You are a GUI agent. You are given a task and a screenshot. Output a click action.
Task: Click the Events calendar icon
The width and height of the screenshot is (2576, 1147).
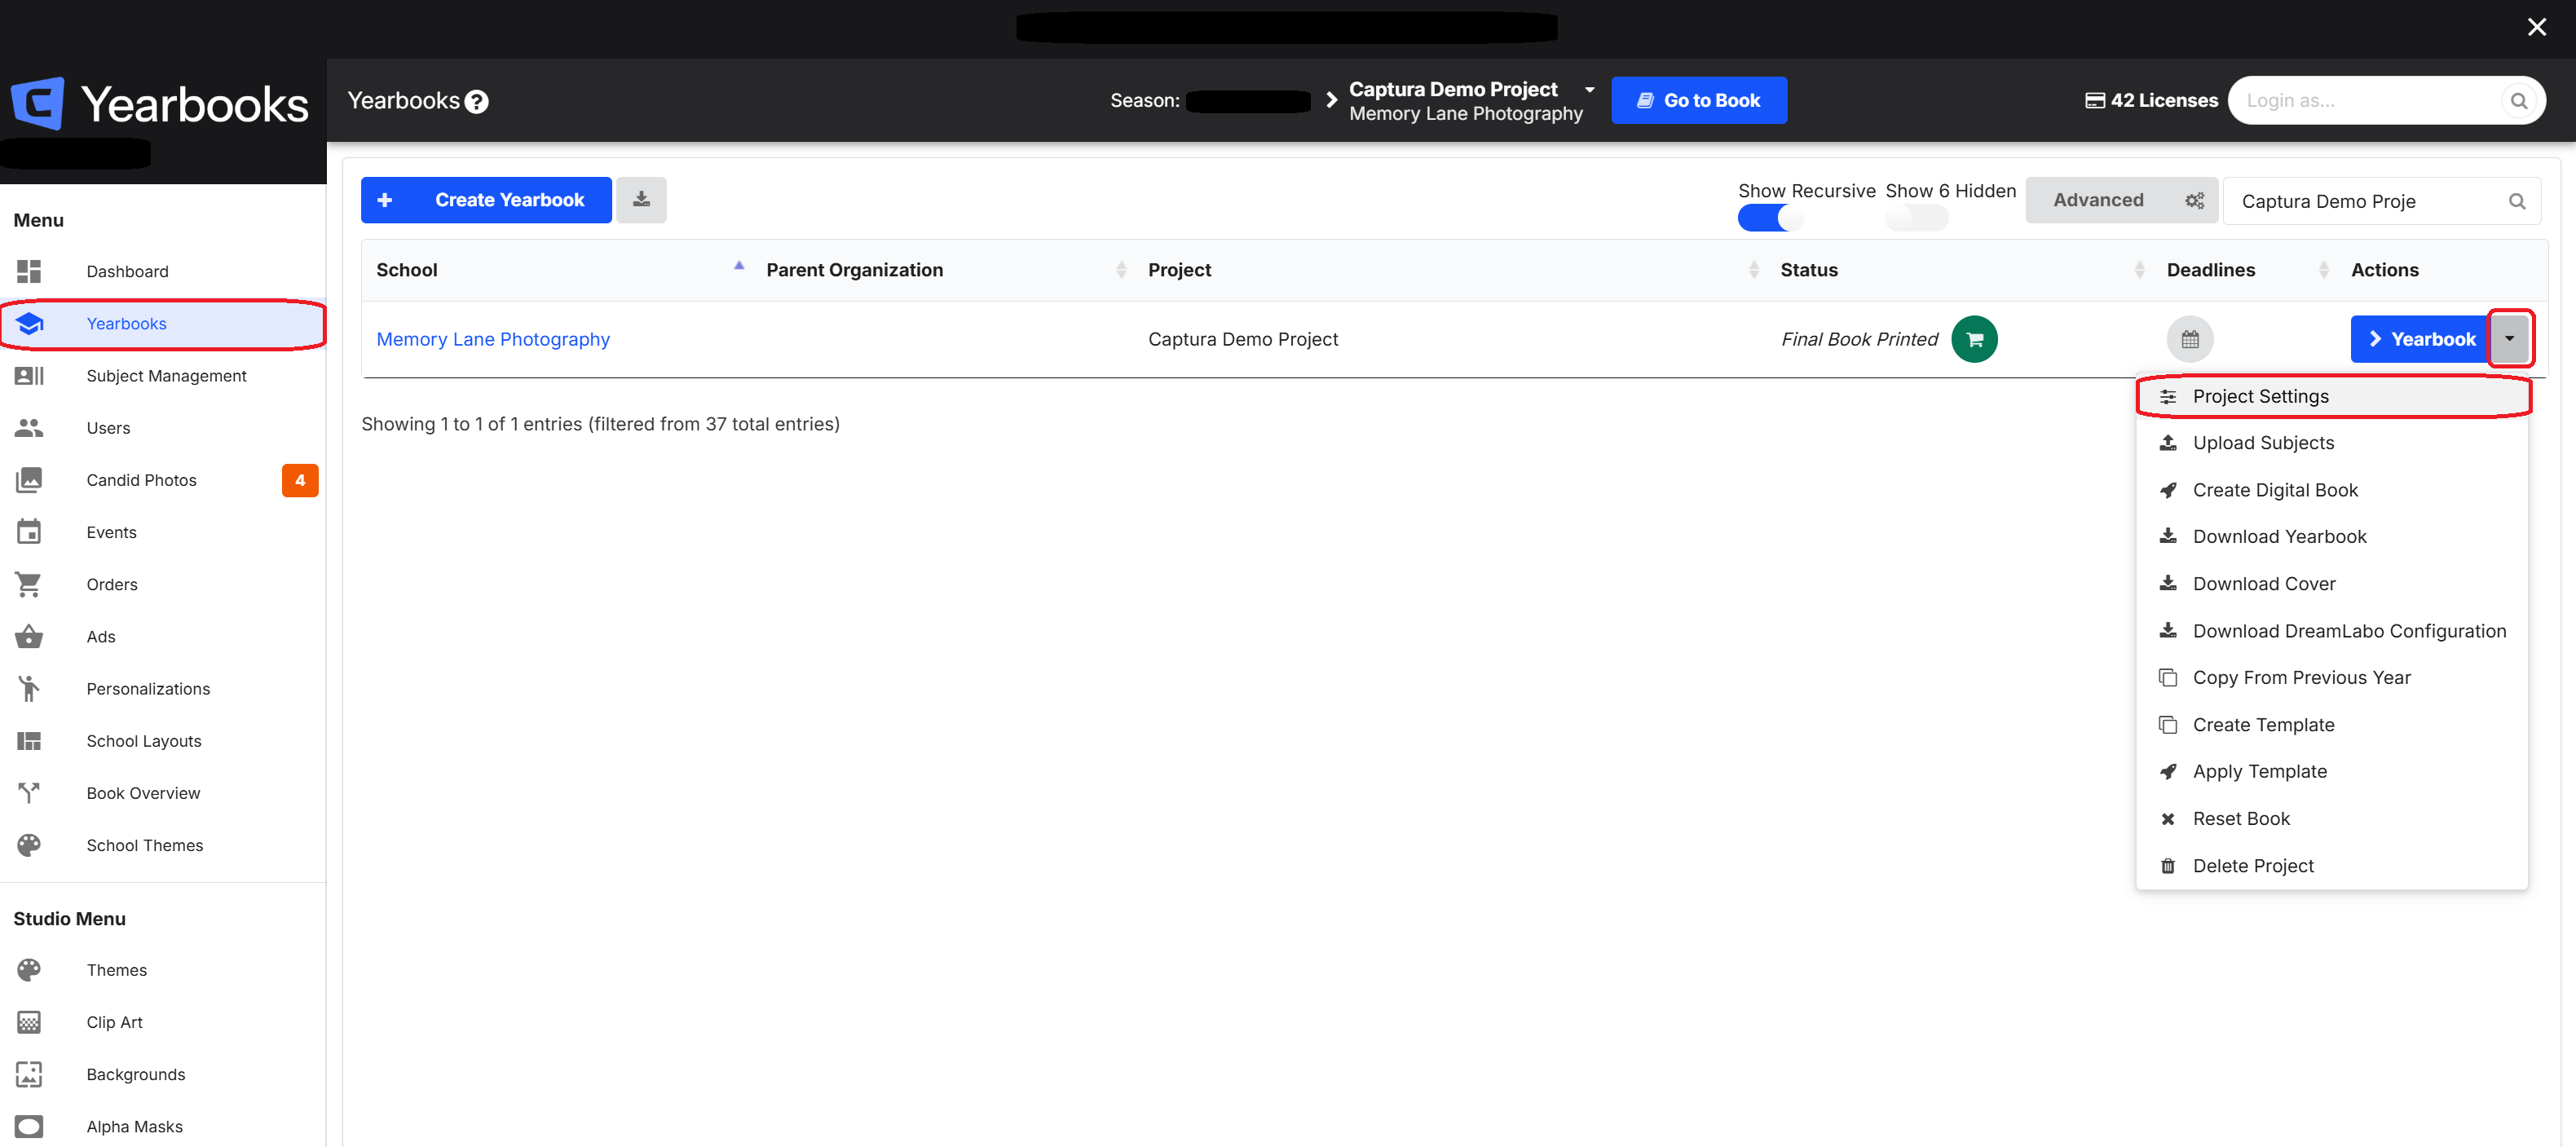point(29,532)
